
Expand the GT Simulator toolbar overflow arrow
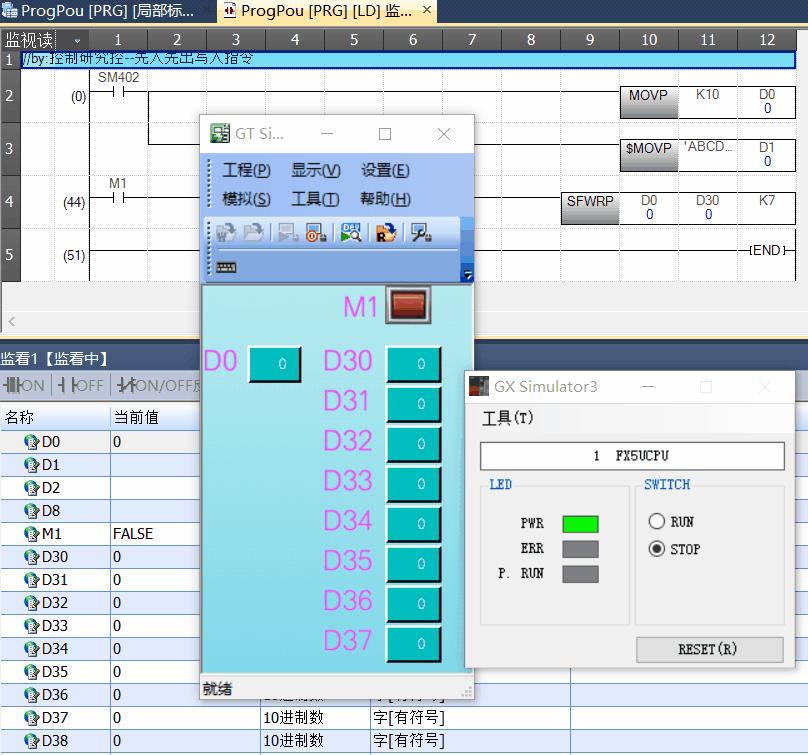click(x=467, y=275)
